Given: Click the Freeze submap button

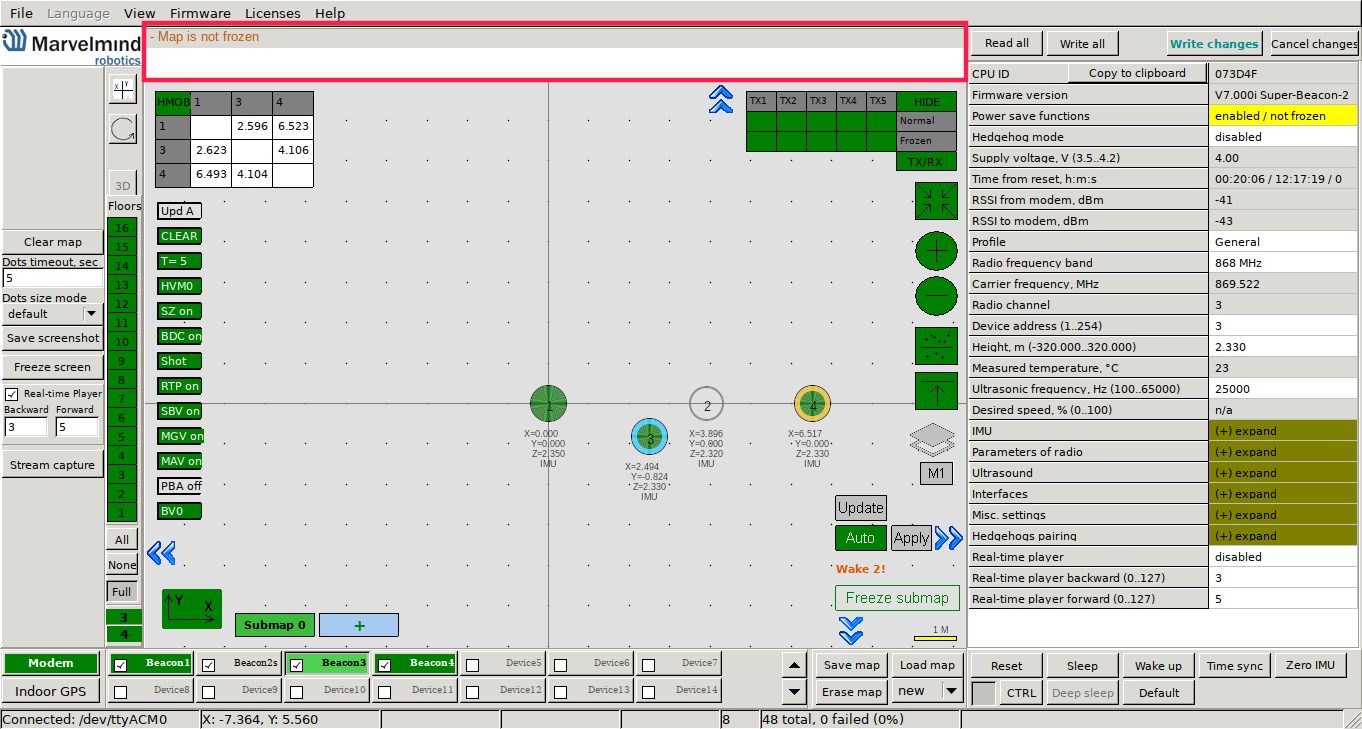Looking at the screenshot, I should tap(897, 598).
